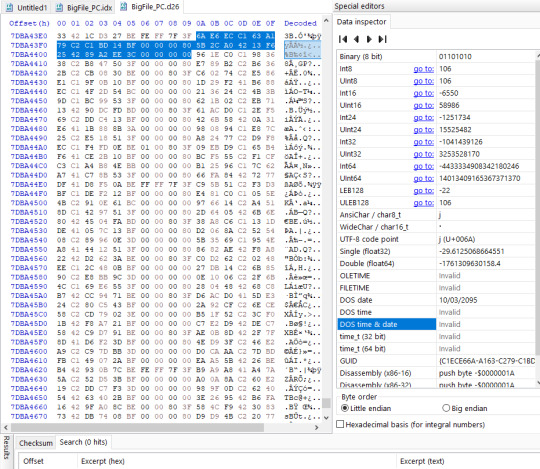Select the UTF-8 code point row

(x=436, y=239)
